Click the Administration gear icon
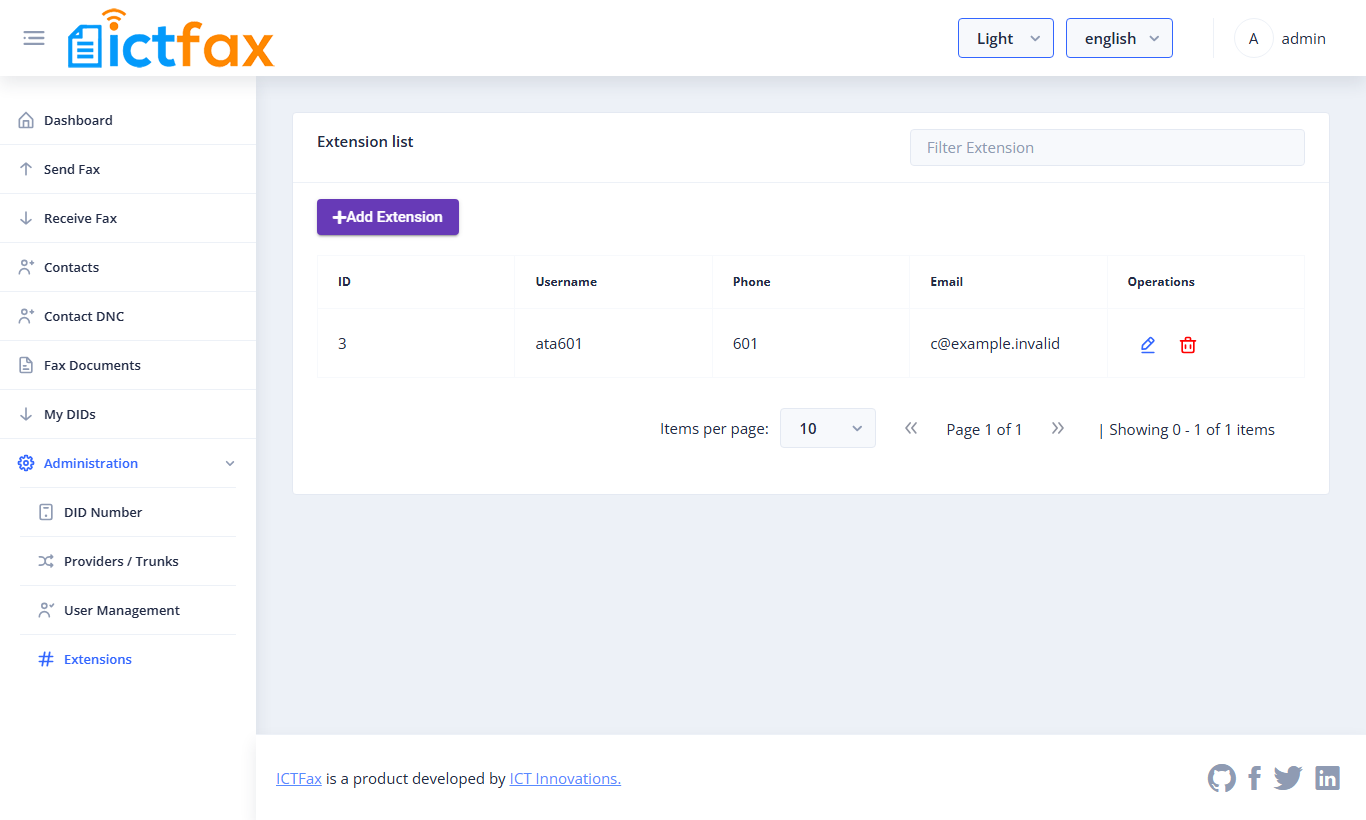This screenshot has width=1366, height=820. (26, 463)
